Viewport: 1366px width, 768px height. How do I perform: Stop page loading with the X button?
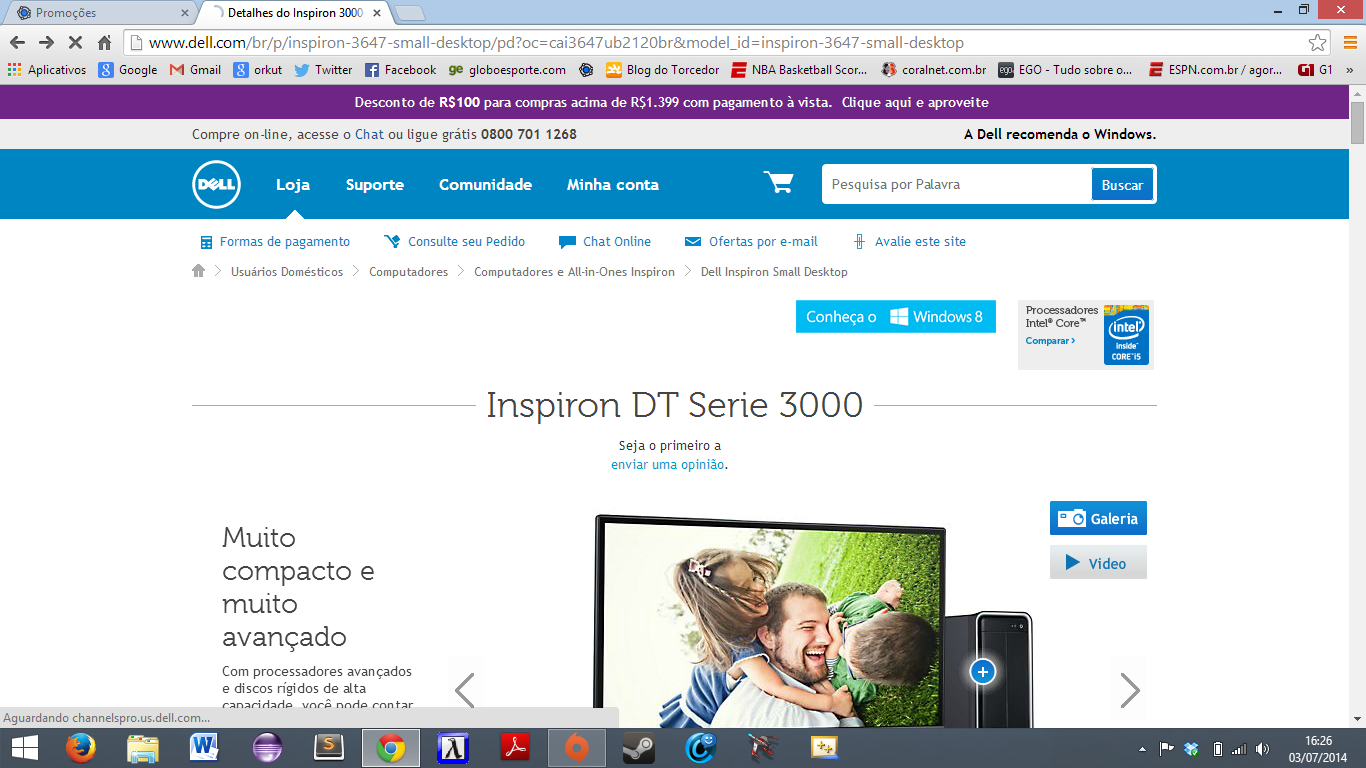click(75, 43)
